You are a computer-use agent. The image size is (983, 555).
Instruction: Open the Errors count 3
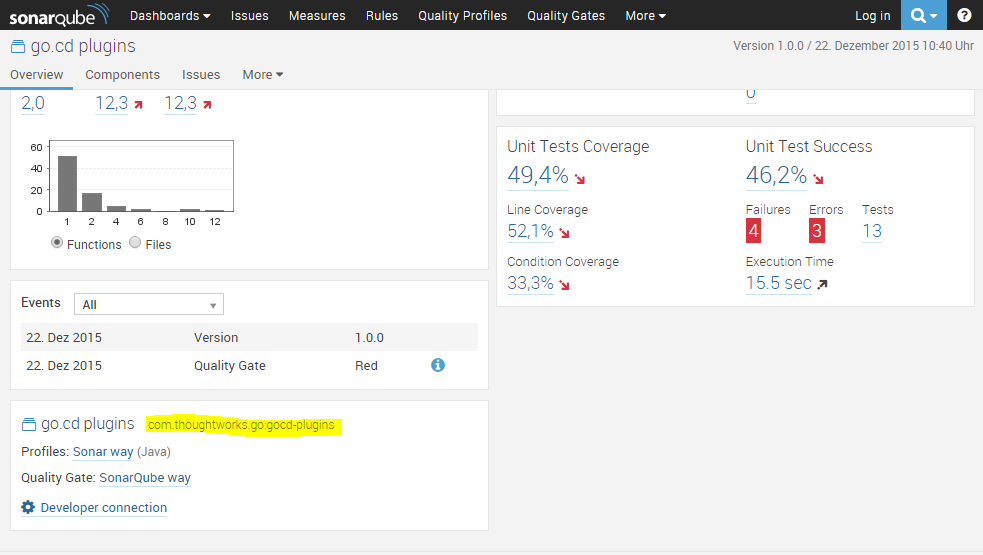tap(817, 231)
